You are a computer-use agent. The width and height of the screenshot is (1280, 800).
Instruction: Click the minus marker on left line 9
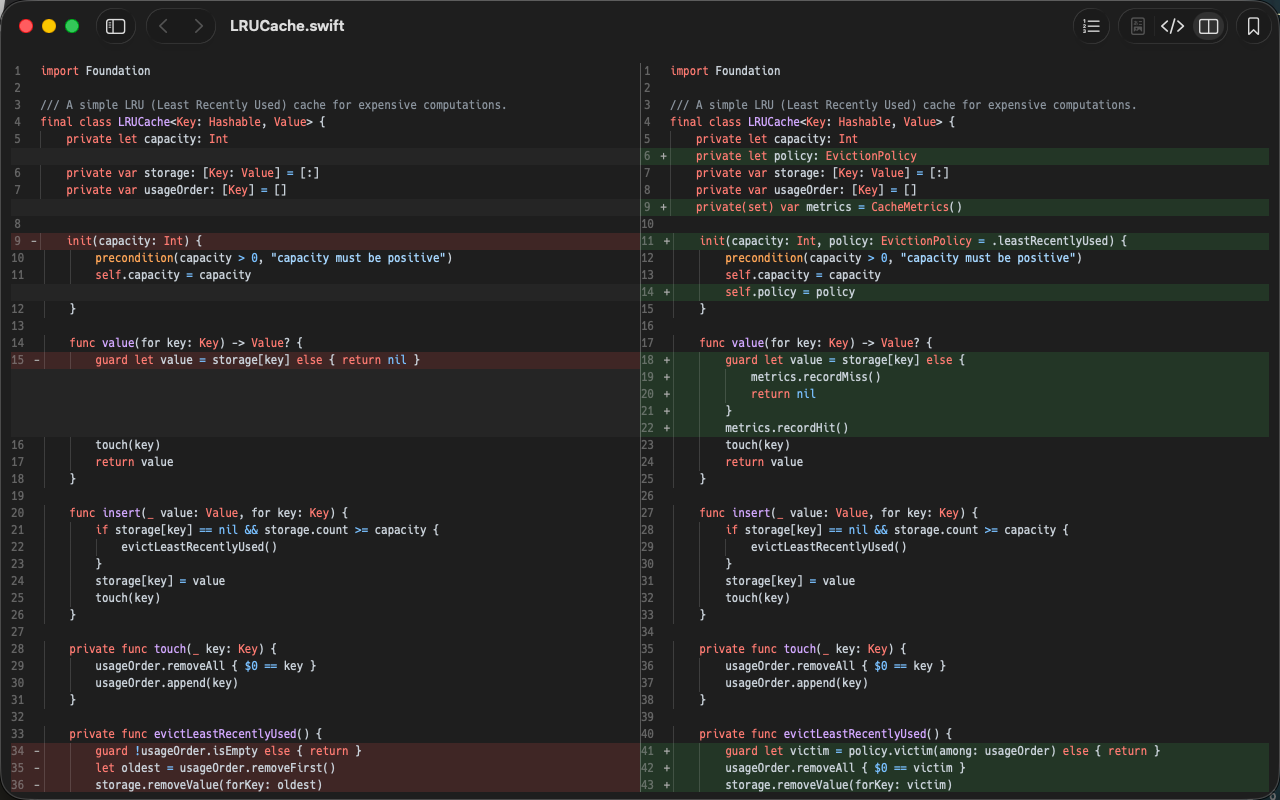36,241
